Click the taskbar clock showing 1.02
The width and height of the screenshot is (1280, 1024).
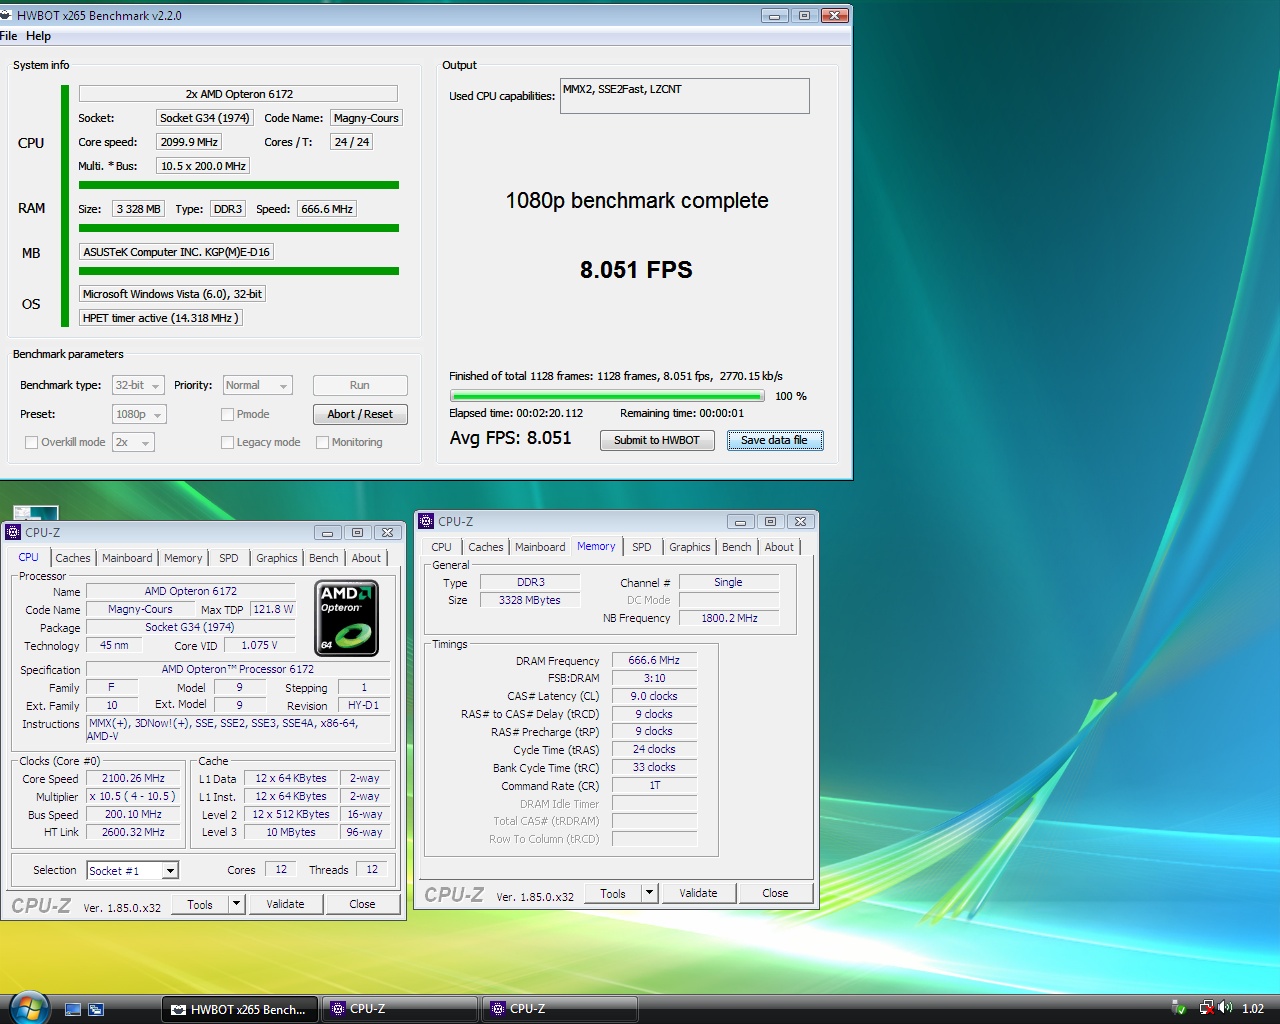coord(1253,1009)
